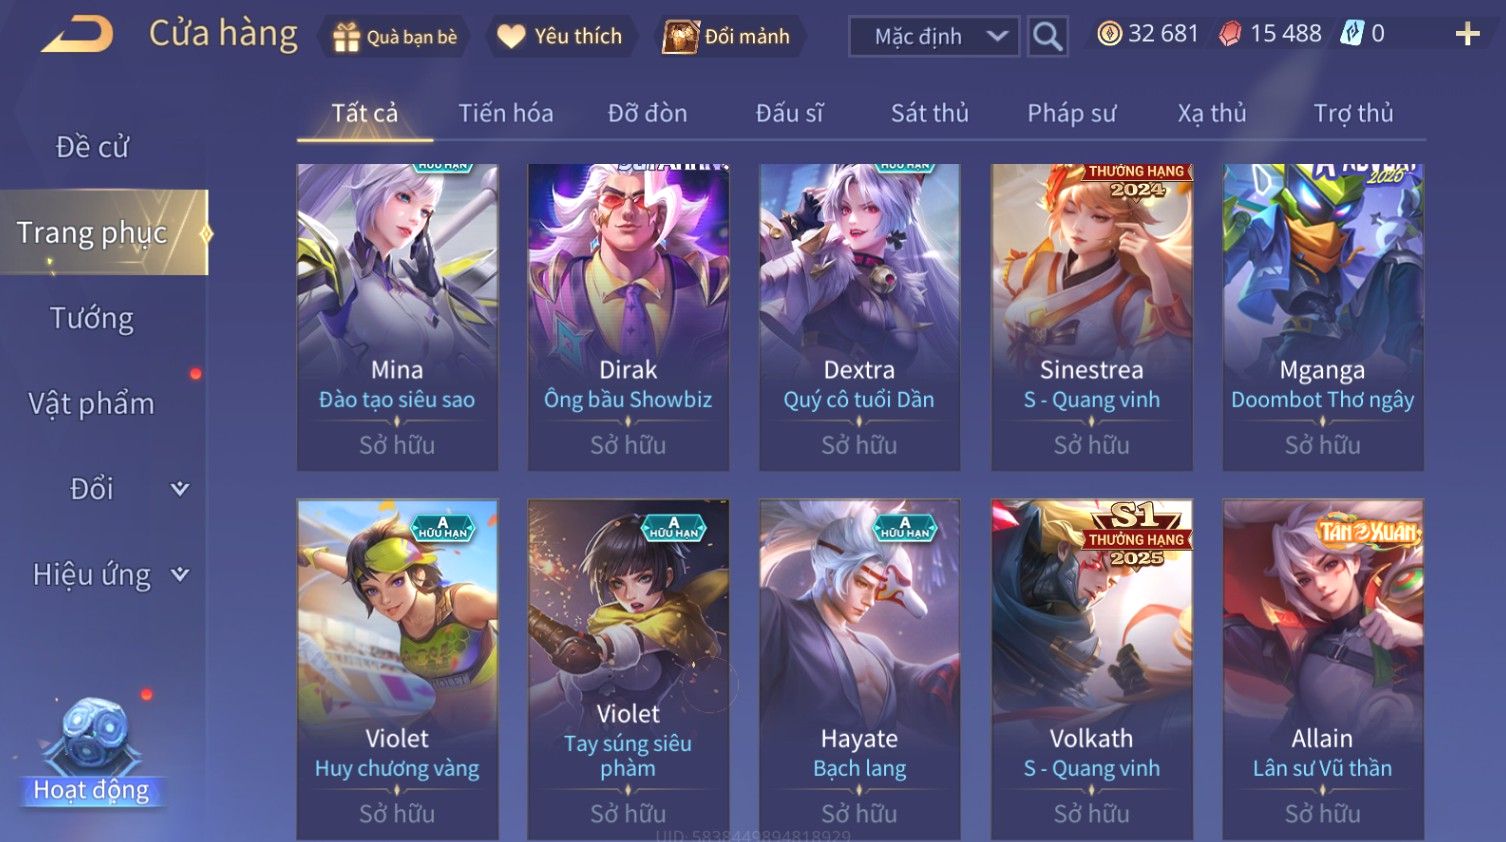Image resolution: width=1506 pixels, height=842 pixels.
Task: Switch to the Sát thủ tab
Action: click(930, 113)
